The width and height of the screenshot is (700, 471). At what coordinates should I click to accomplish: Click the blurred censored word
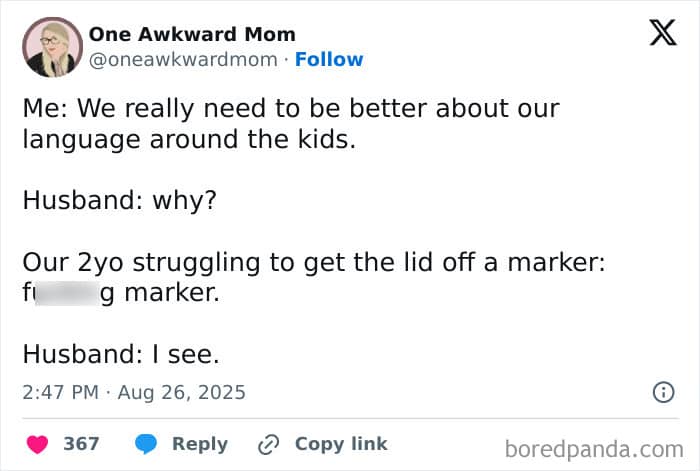coord(66,295)
